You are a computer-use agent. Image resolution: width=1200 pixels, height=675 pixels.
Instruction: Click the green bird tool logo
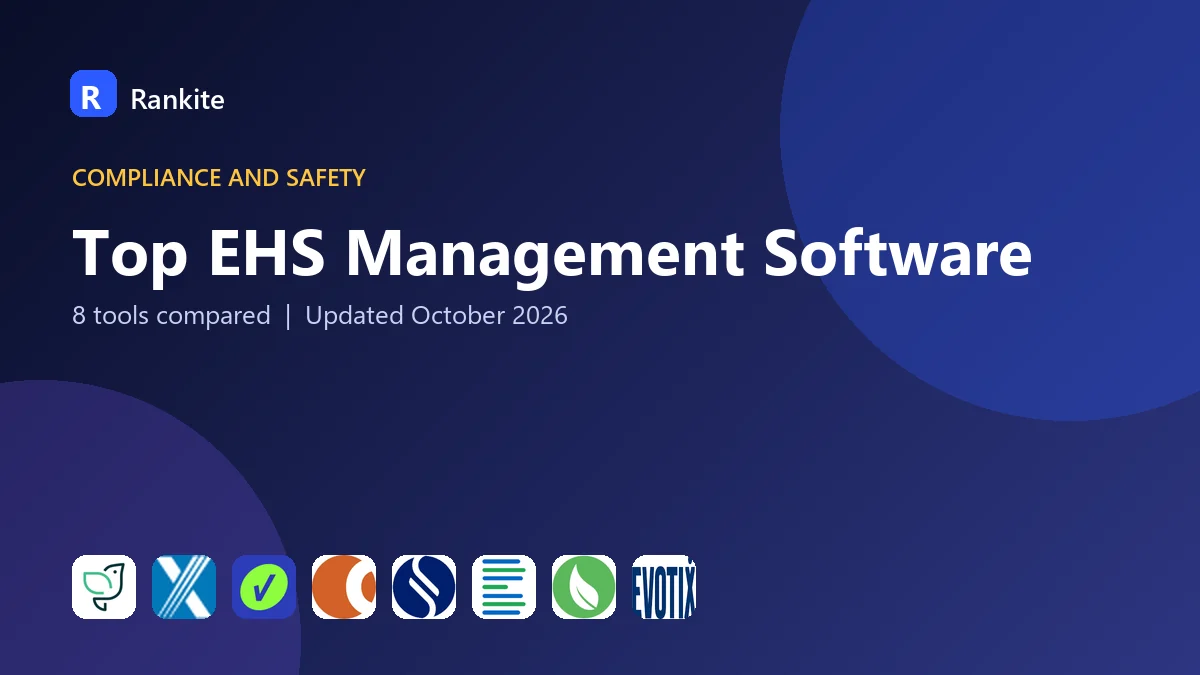104,587
